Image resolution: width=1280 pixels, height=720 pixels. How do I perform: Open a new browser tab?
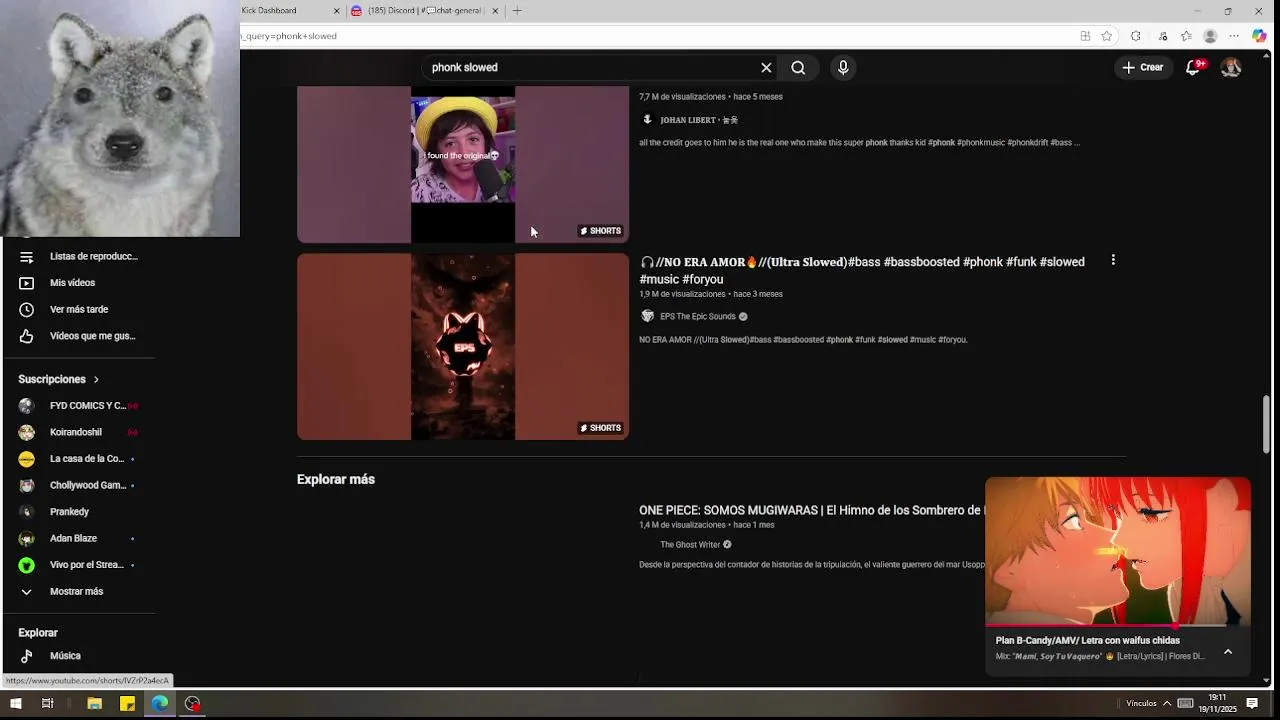coord(517,11)
